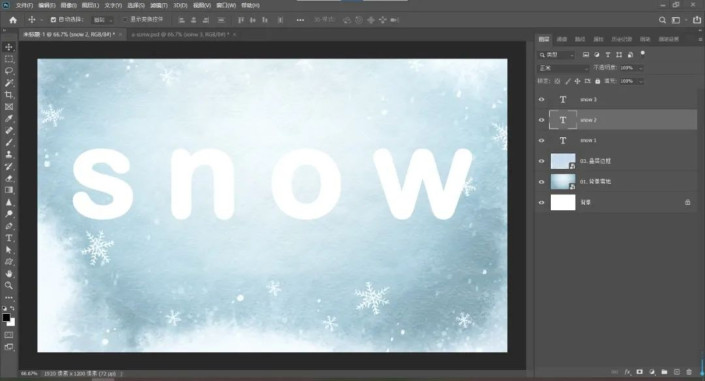
Task: Hide the snow 3 text layer
Action: pyautogui.click(x=541, y=99)
